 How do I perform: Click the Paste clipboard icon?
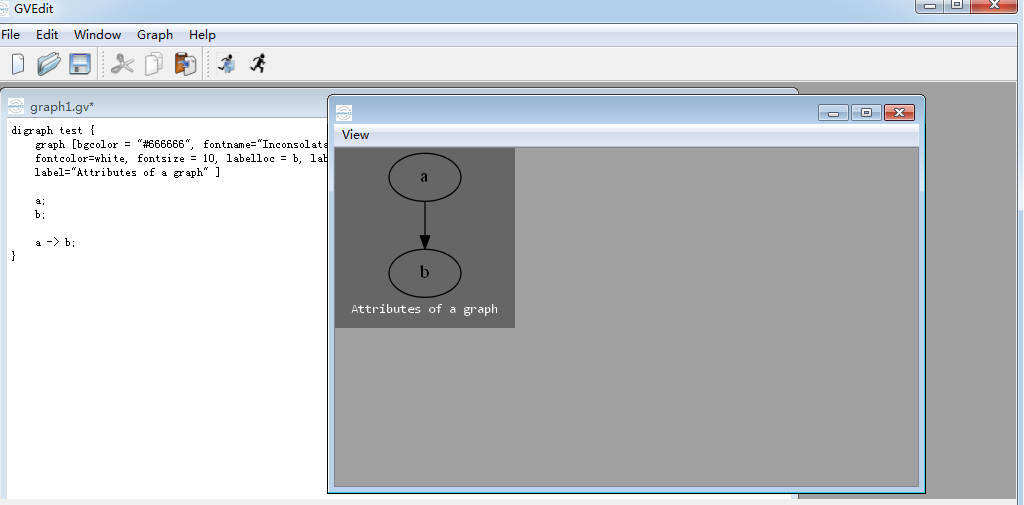pos(185,63)
